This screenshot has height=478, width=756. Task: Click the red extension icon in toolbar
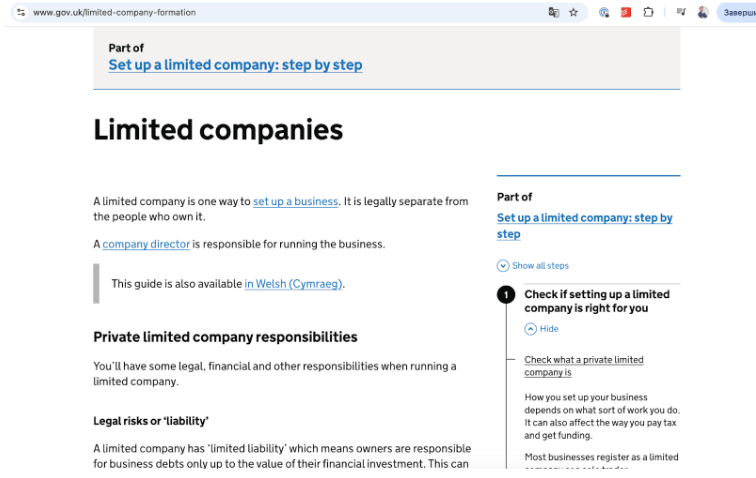pyautogui.click(x=626, y=13)
